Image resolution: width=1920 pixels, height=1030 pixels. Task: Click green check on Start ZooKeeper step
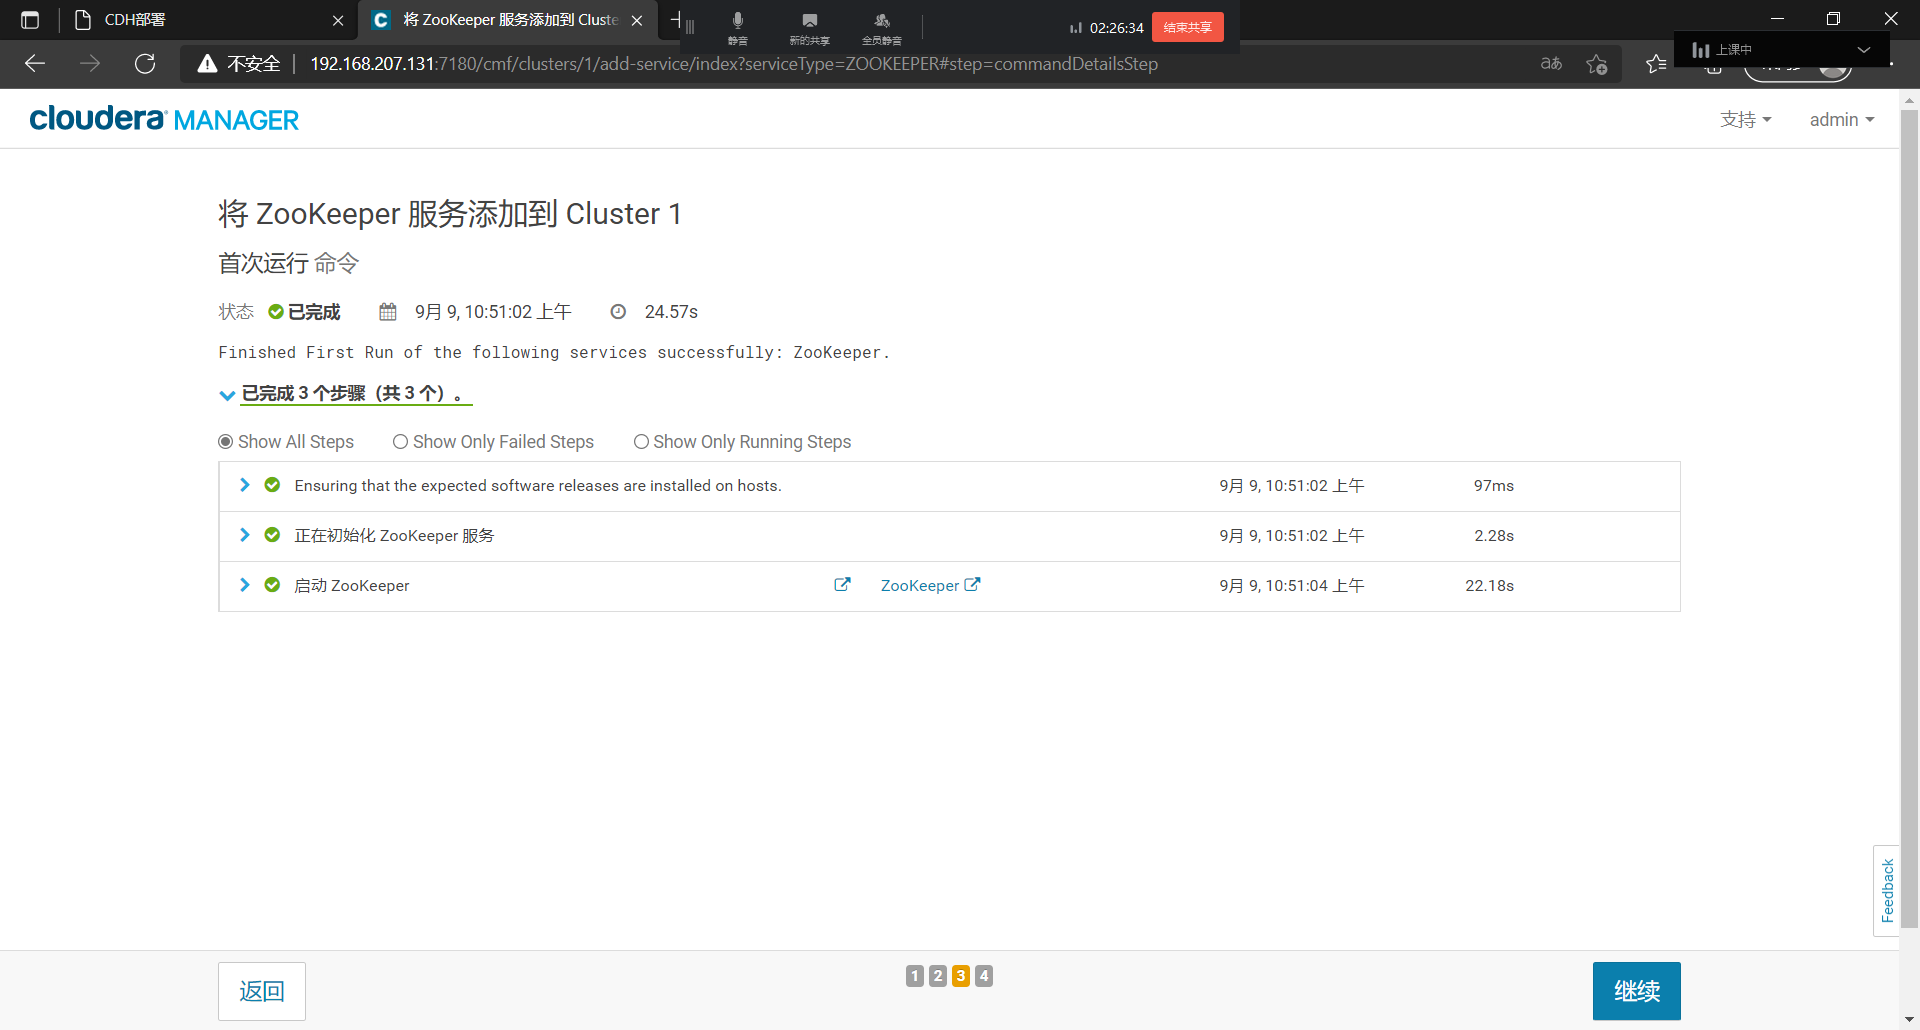[x=272, y=585]
